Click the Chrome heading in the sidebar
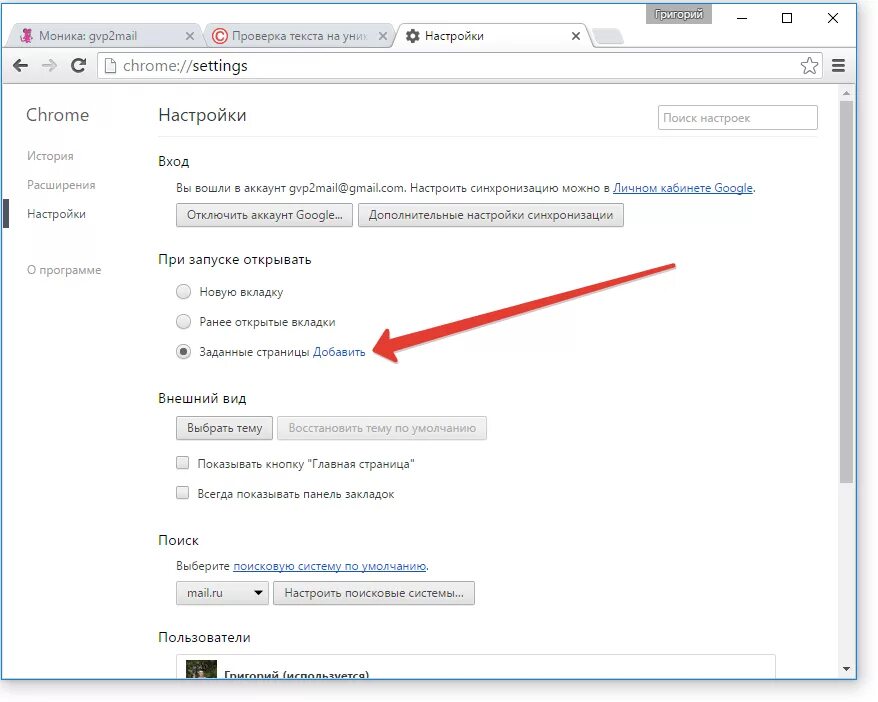The width and height of the screenshot is (878, 702). (x=58, y=115)
